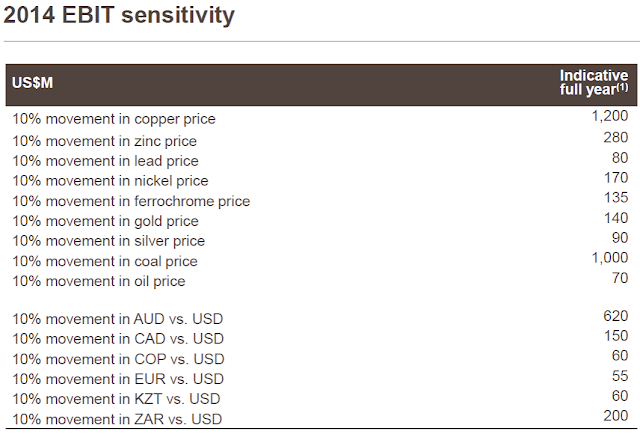This screenshot has height=434, width=640.
Task: Click the 150 CAD sensitivity value
Action: pyautogui.click(x=615, y=335)
